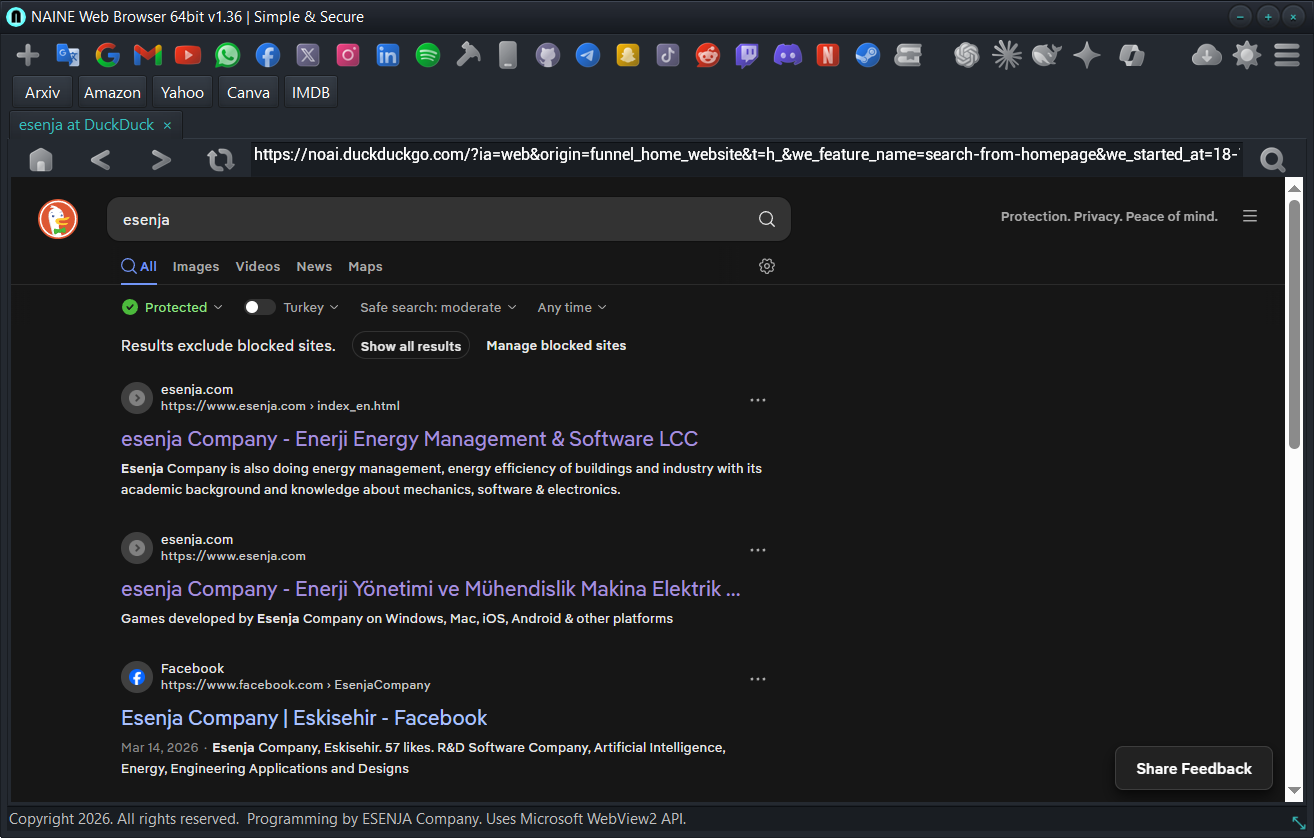Click the mobile phone view icon
1314x838 pixels.
508,55
